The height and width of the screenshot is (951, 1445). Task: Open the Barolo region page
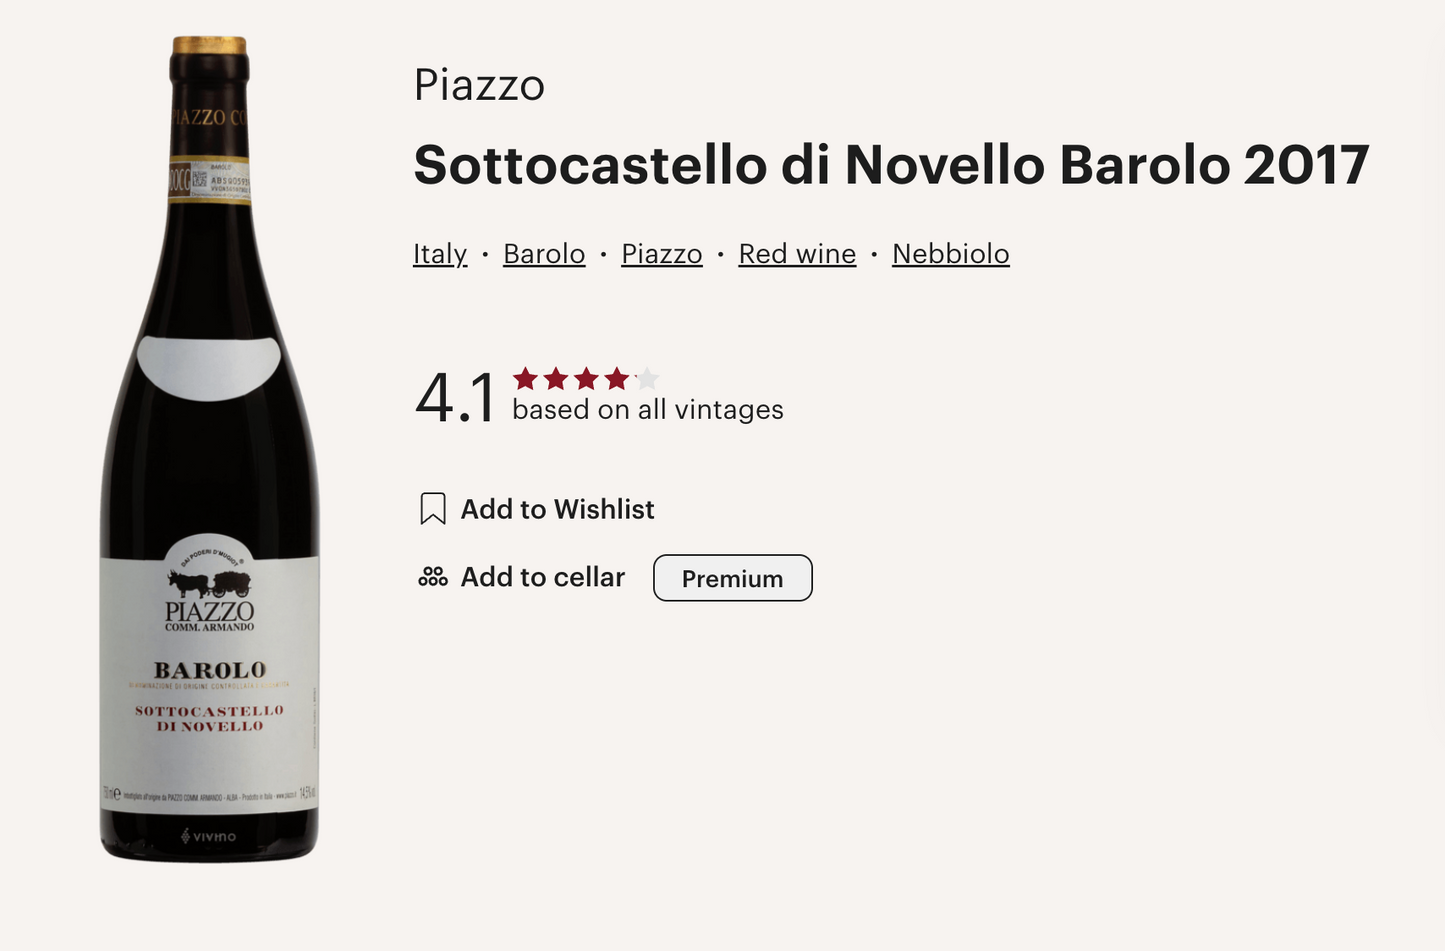pos(544,254)
